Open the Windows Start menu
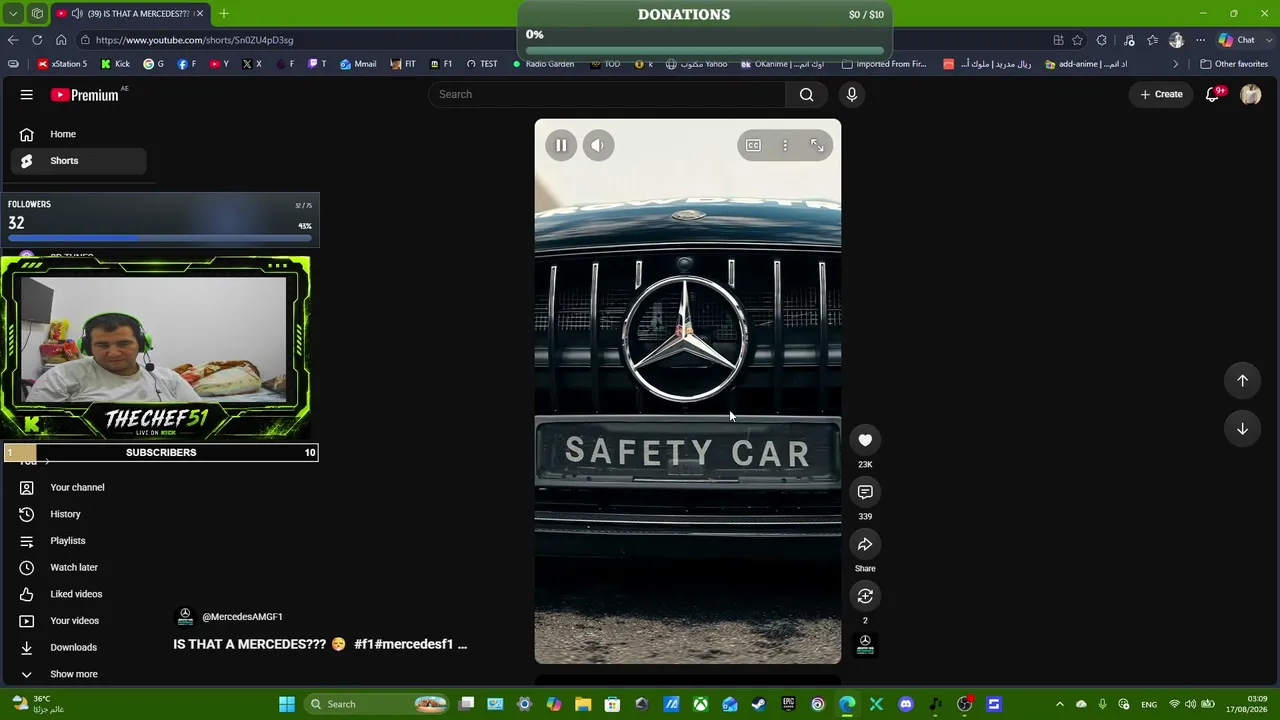Viewport: 1280px width, 720px height. pos(287,704)
